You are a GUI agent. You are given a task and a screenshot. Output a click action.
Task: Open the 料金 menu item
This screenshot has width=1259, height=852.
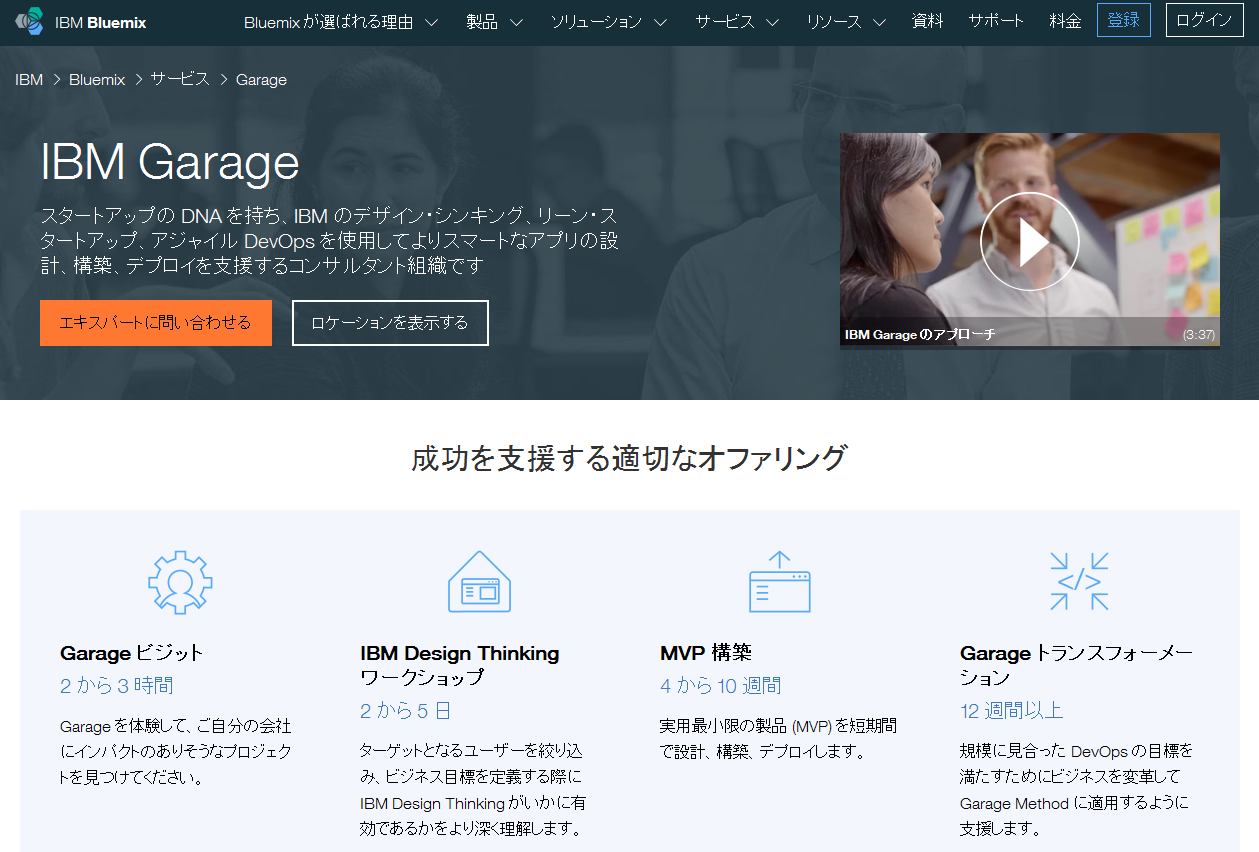click(1065, 21)
